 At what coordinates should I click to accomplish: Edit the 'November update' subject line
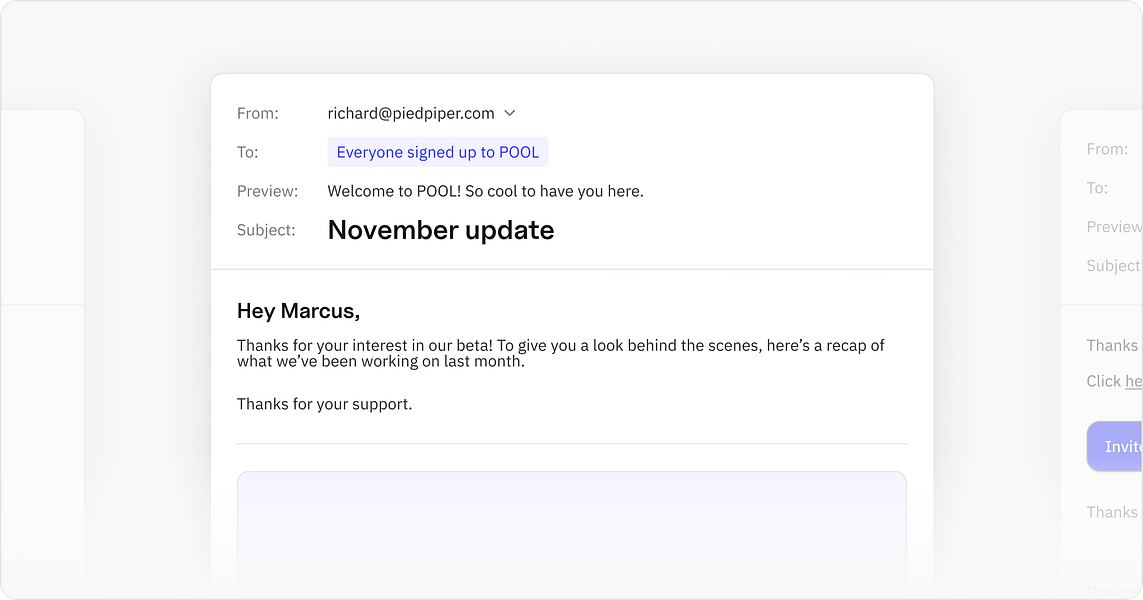coord(440,230)
